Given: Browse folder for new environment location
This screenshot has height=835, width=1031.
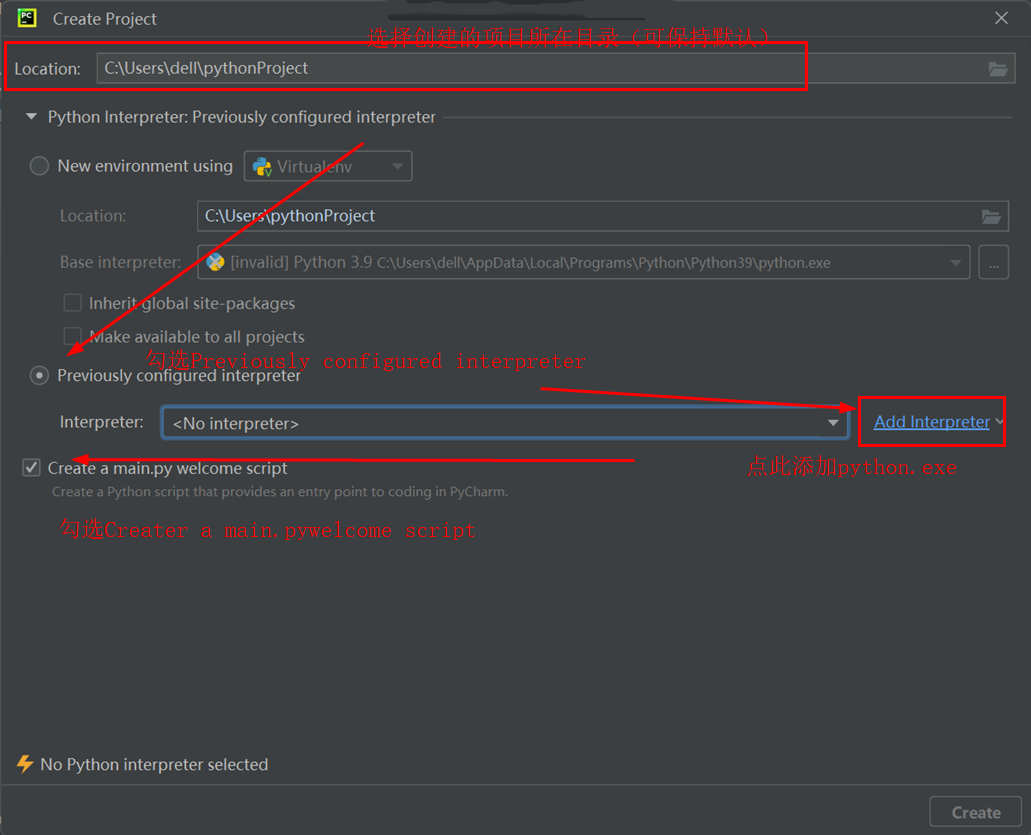Looking at the screenshot, I should [x=991, y=216].
